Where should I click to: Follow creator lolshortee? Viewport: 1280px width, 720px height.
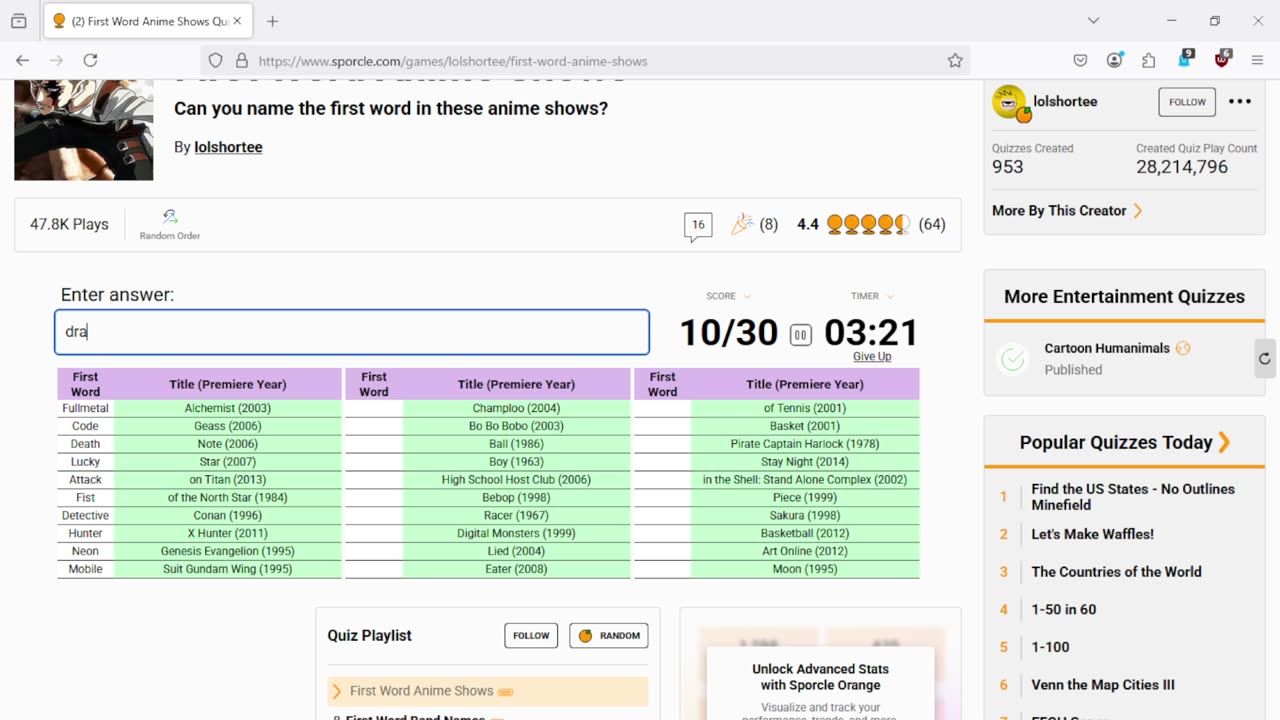pos(1187,102)
